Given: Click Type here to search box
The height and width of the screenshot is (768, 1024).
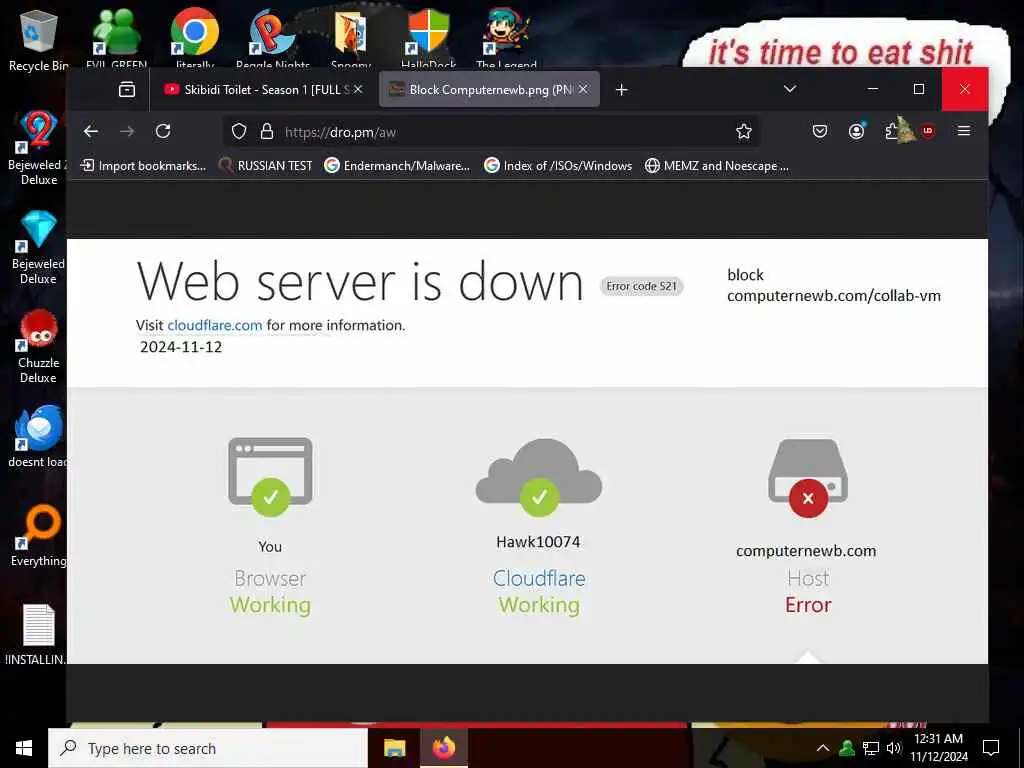Looking at the screenshot, I should 208,748.
